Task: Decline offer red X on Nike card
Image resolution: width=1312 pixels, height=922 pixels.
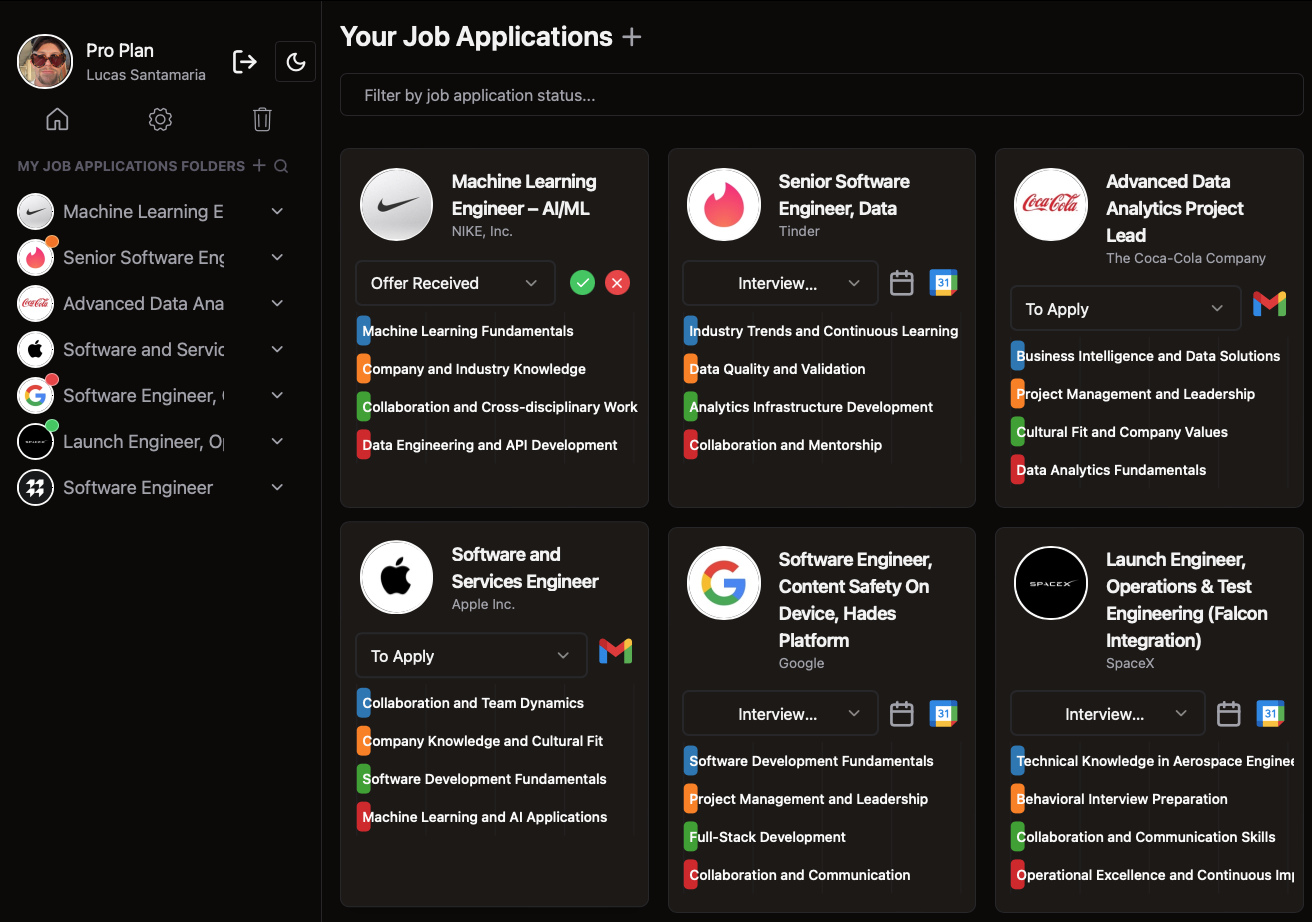Action: [x=618, y=283]
